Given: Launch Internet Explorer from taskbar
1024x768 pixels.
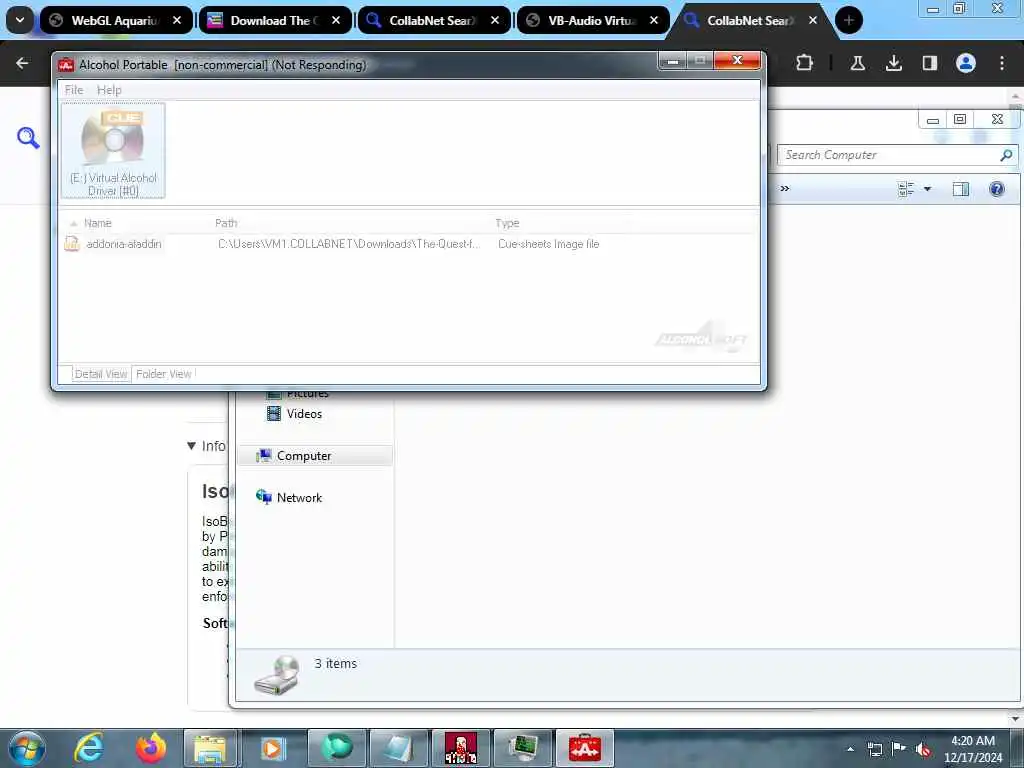Looking at the screenshot, I should (x=89, y=748).
